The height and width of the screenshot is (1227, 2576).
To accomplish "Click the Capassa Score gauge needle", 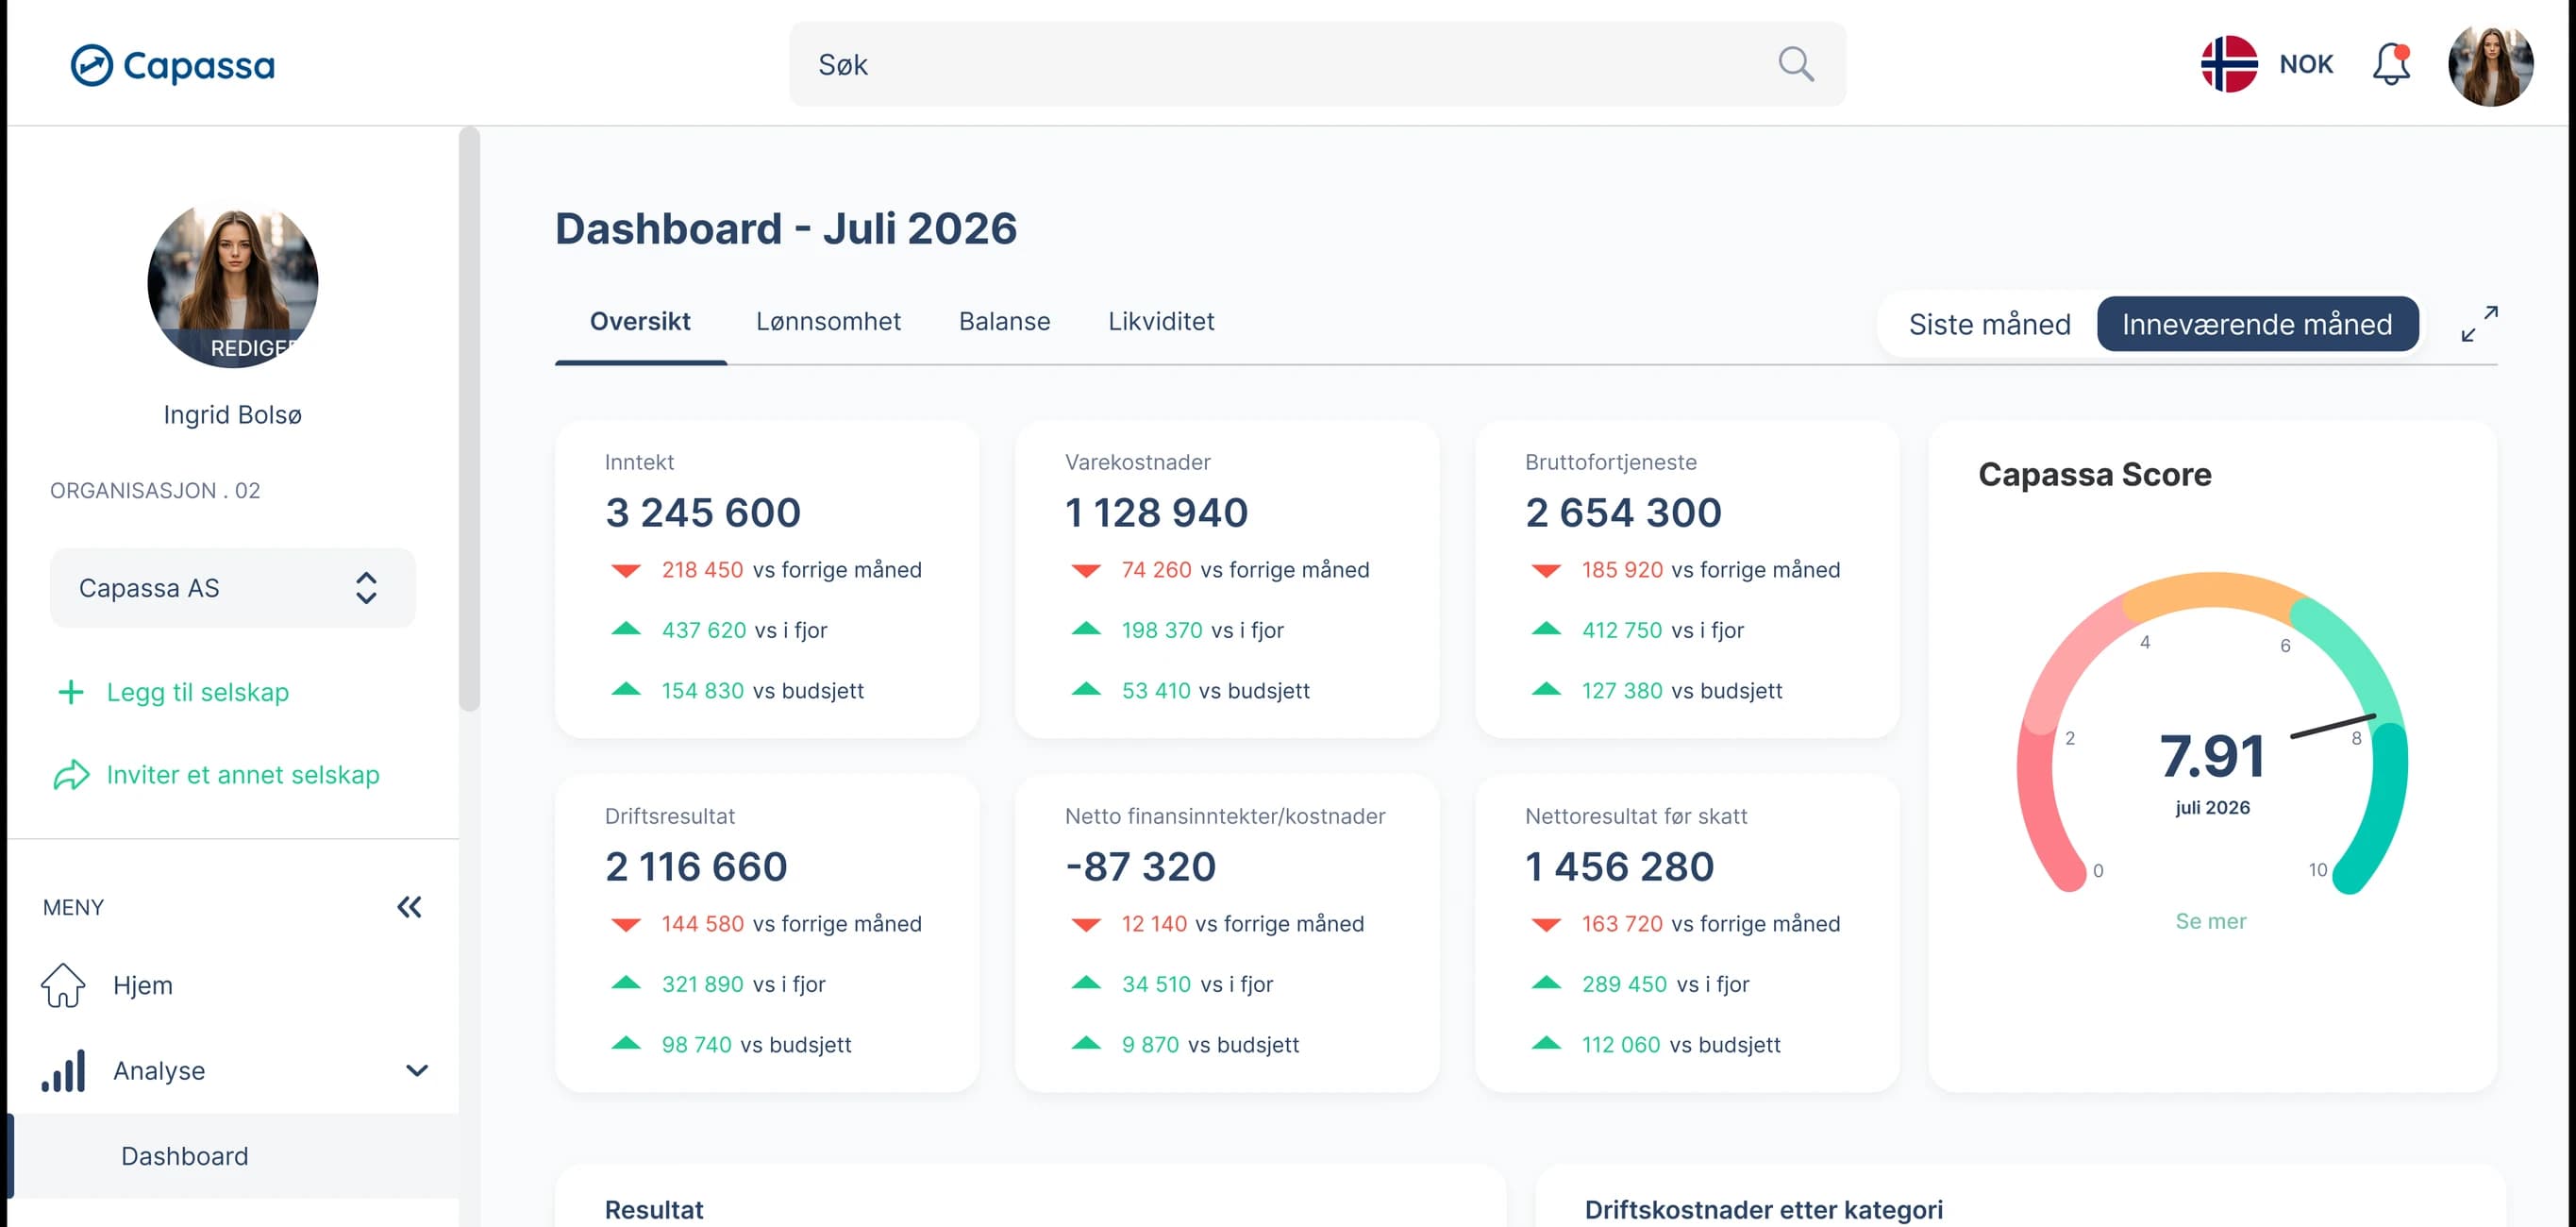I will (x=2333, y=726).
